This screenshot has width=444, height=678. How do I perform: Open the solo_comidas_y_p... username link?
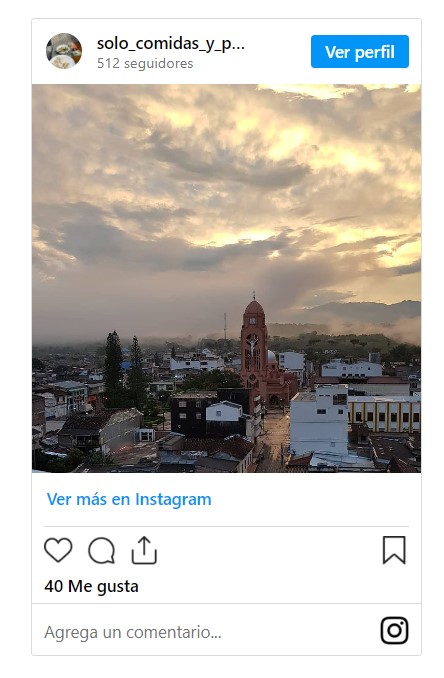[x=171, y=44]
